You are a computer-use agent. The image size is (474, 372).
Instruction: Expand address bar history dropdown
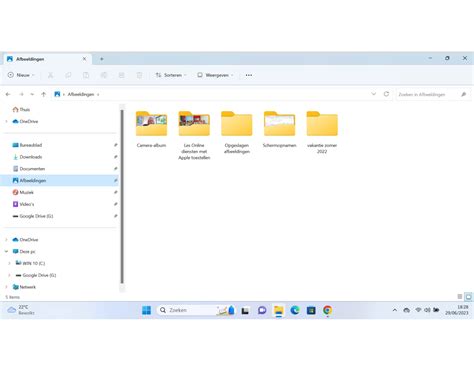(x=374, y=94)
